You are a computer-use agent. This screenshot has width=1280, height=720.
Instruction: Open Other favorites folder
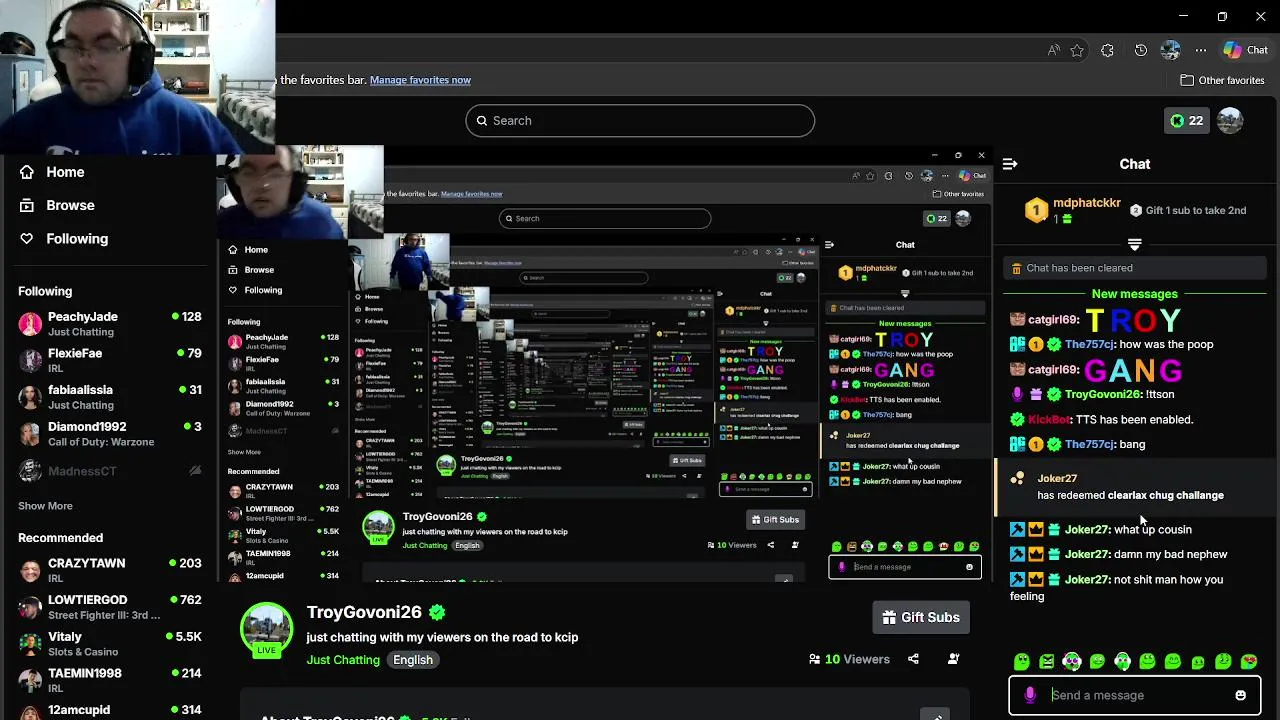[1222, 80]
